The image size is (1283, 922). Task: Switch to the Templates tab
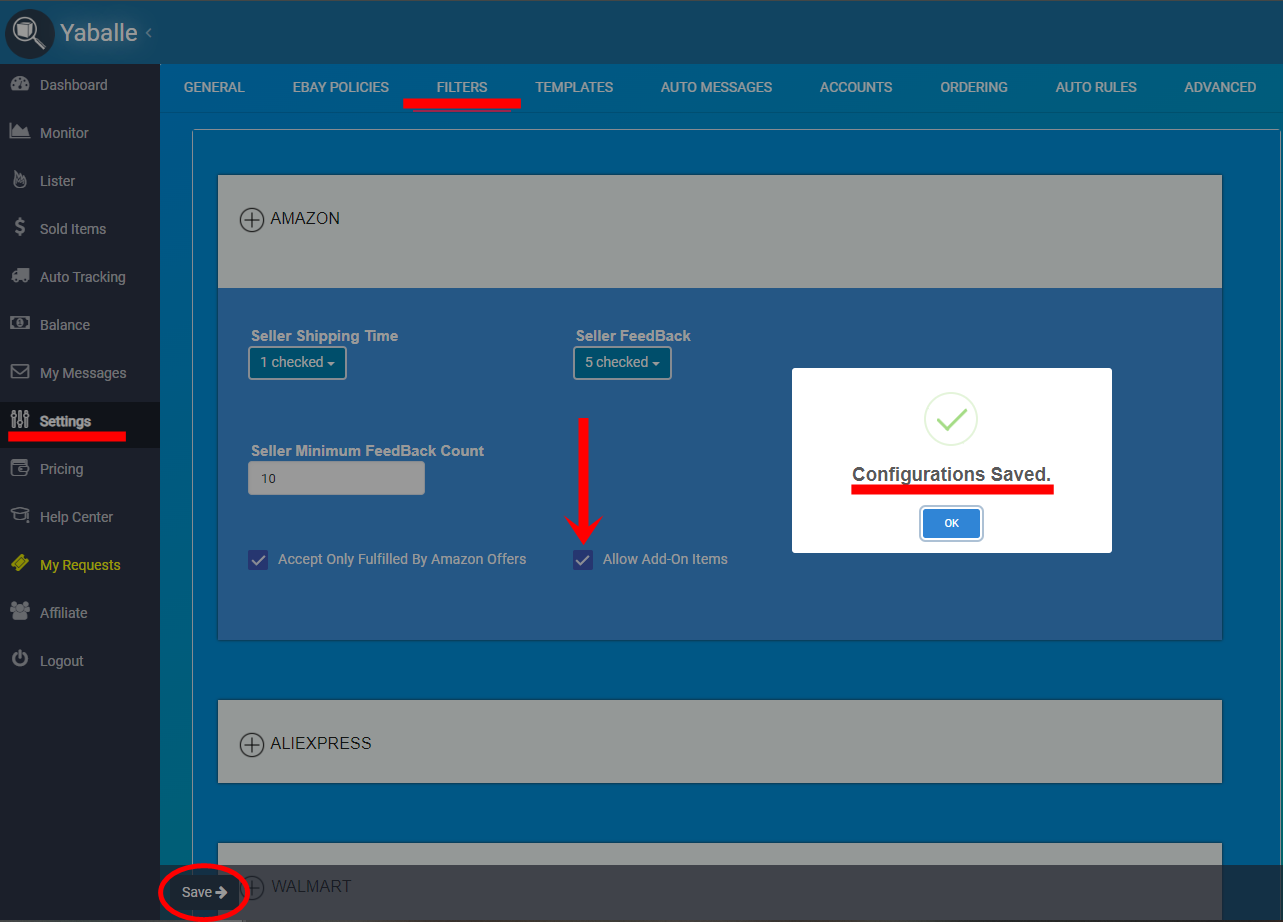574,87
